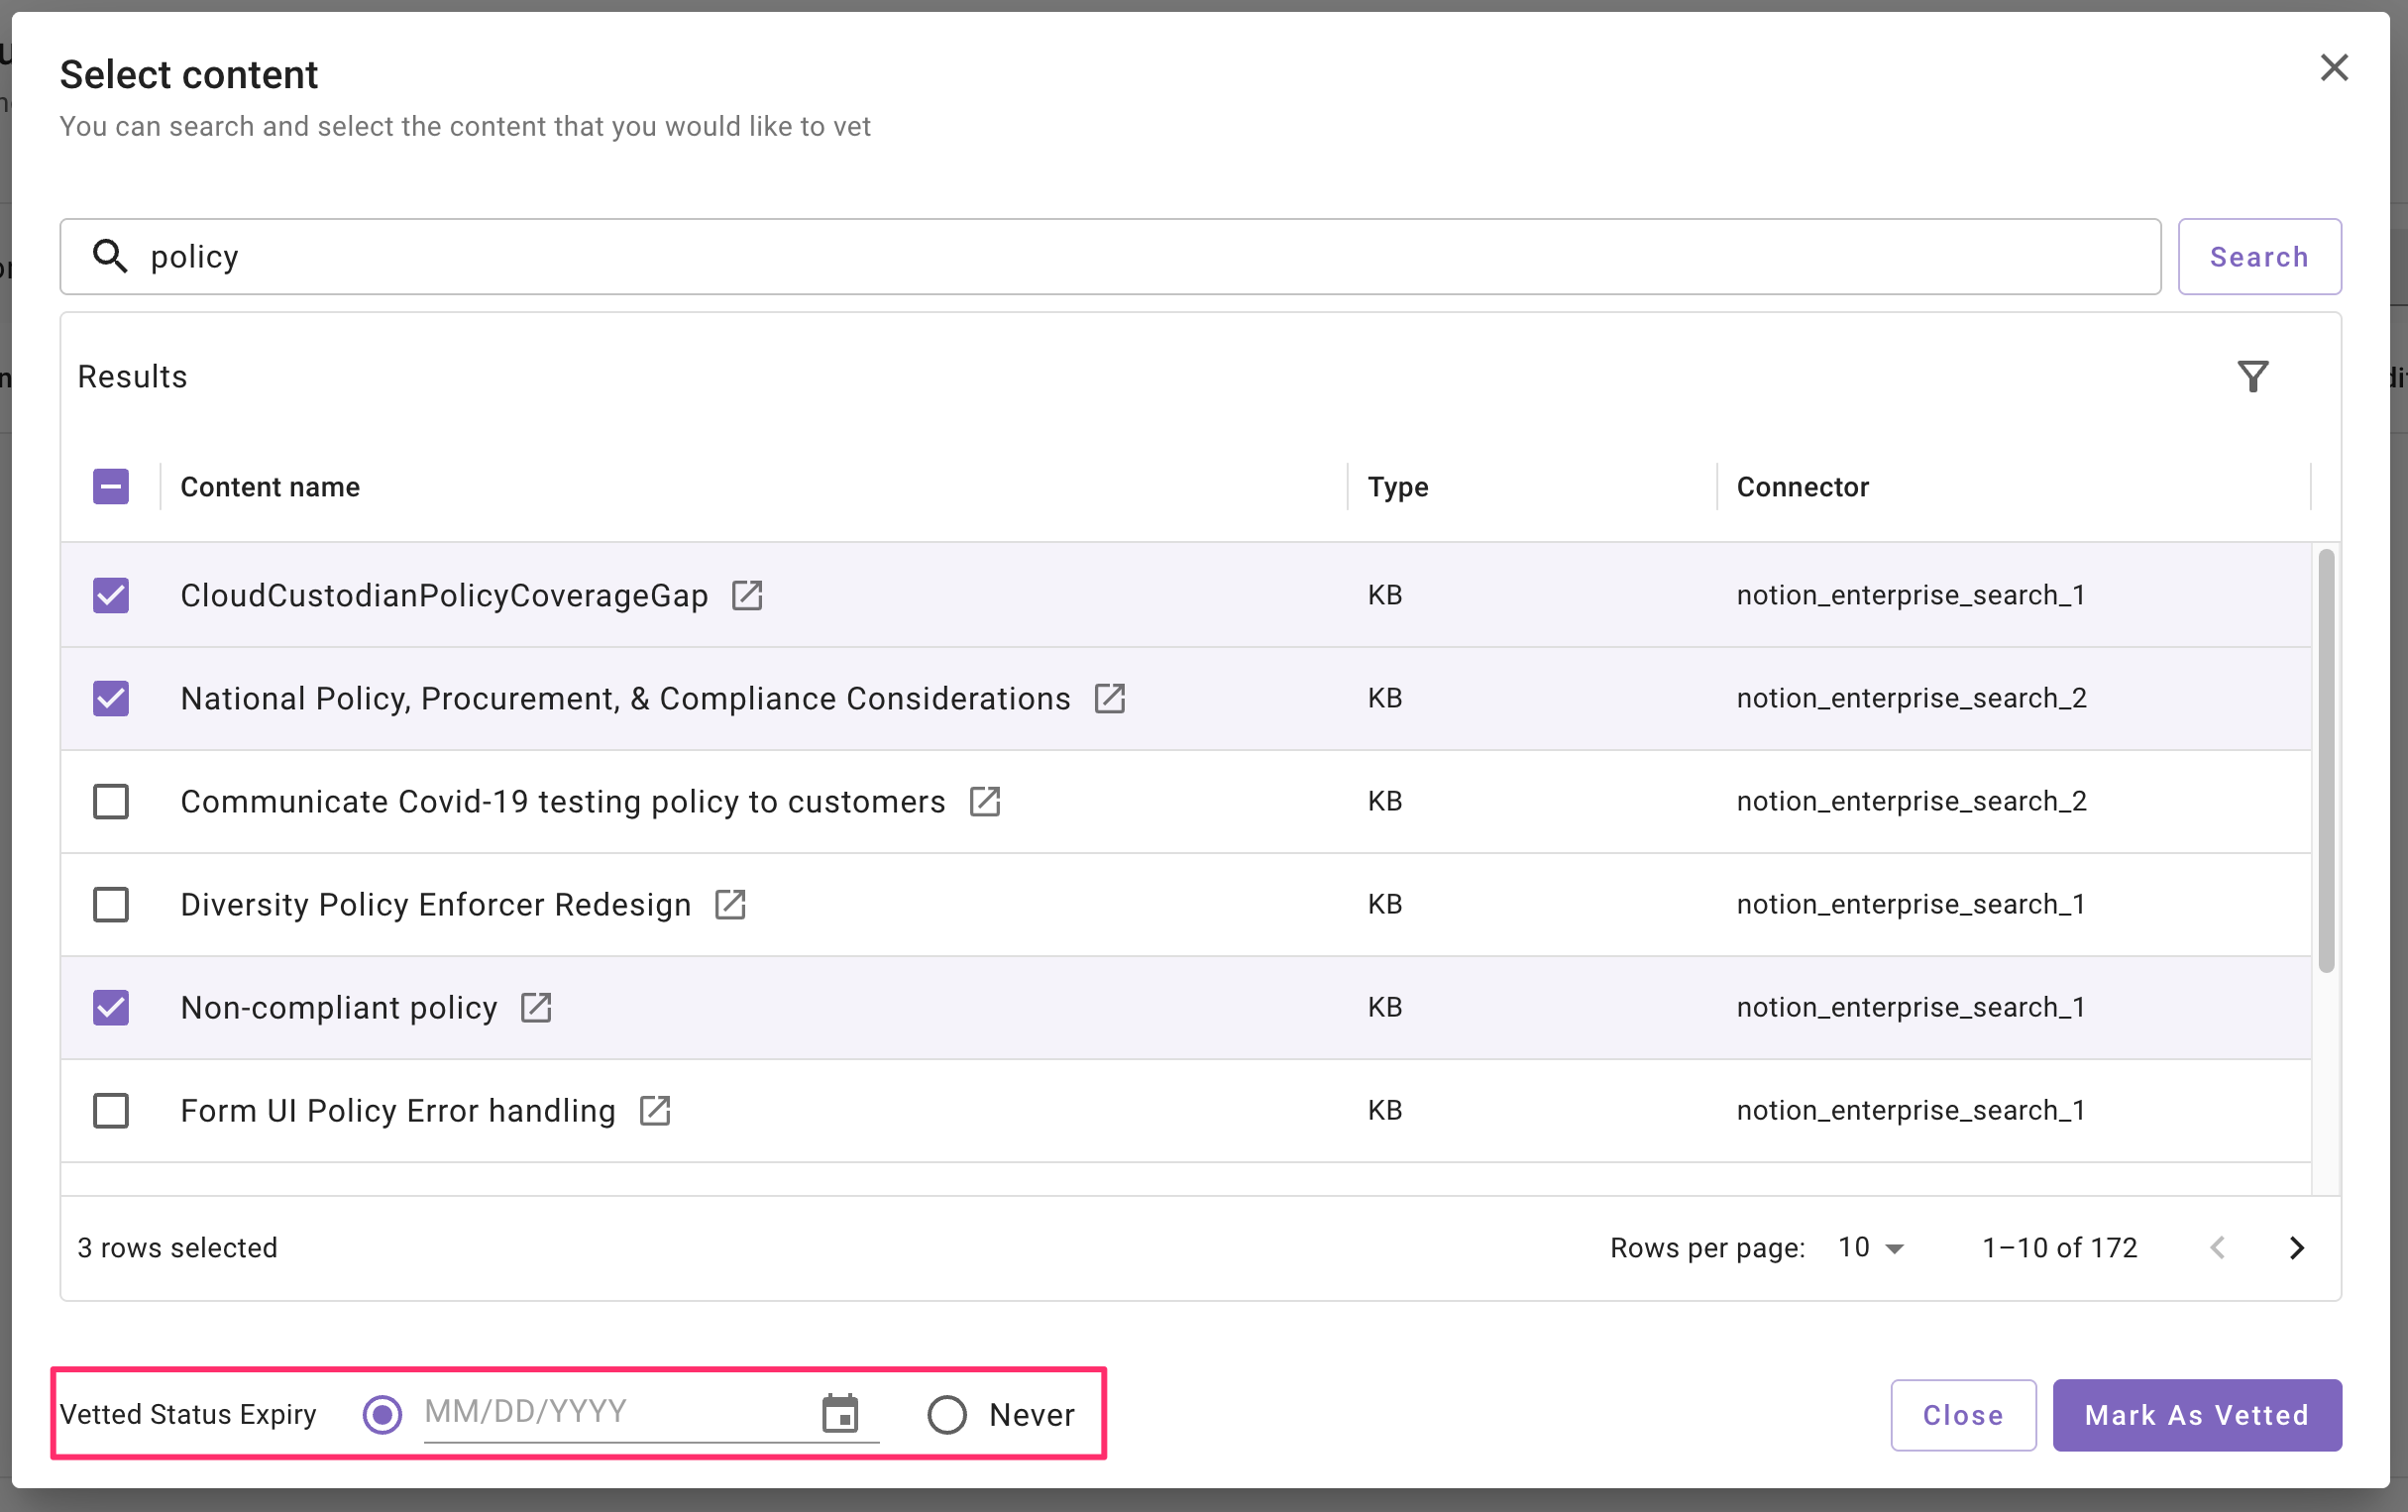Select the Never expiry radio option
2408x1512 pixels.
coord(946,1414)
